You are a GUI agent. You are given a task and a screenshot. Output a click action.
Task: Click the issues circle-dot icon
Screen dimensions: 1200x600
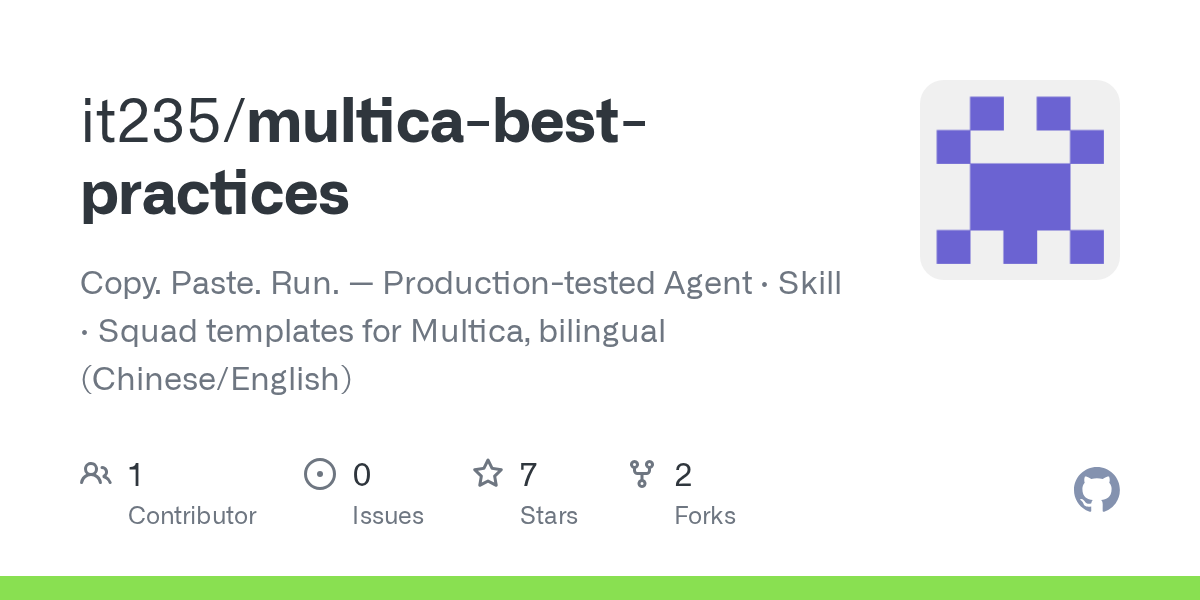tap(319, 474)
